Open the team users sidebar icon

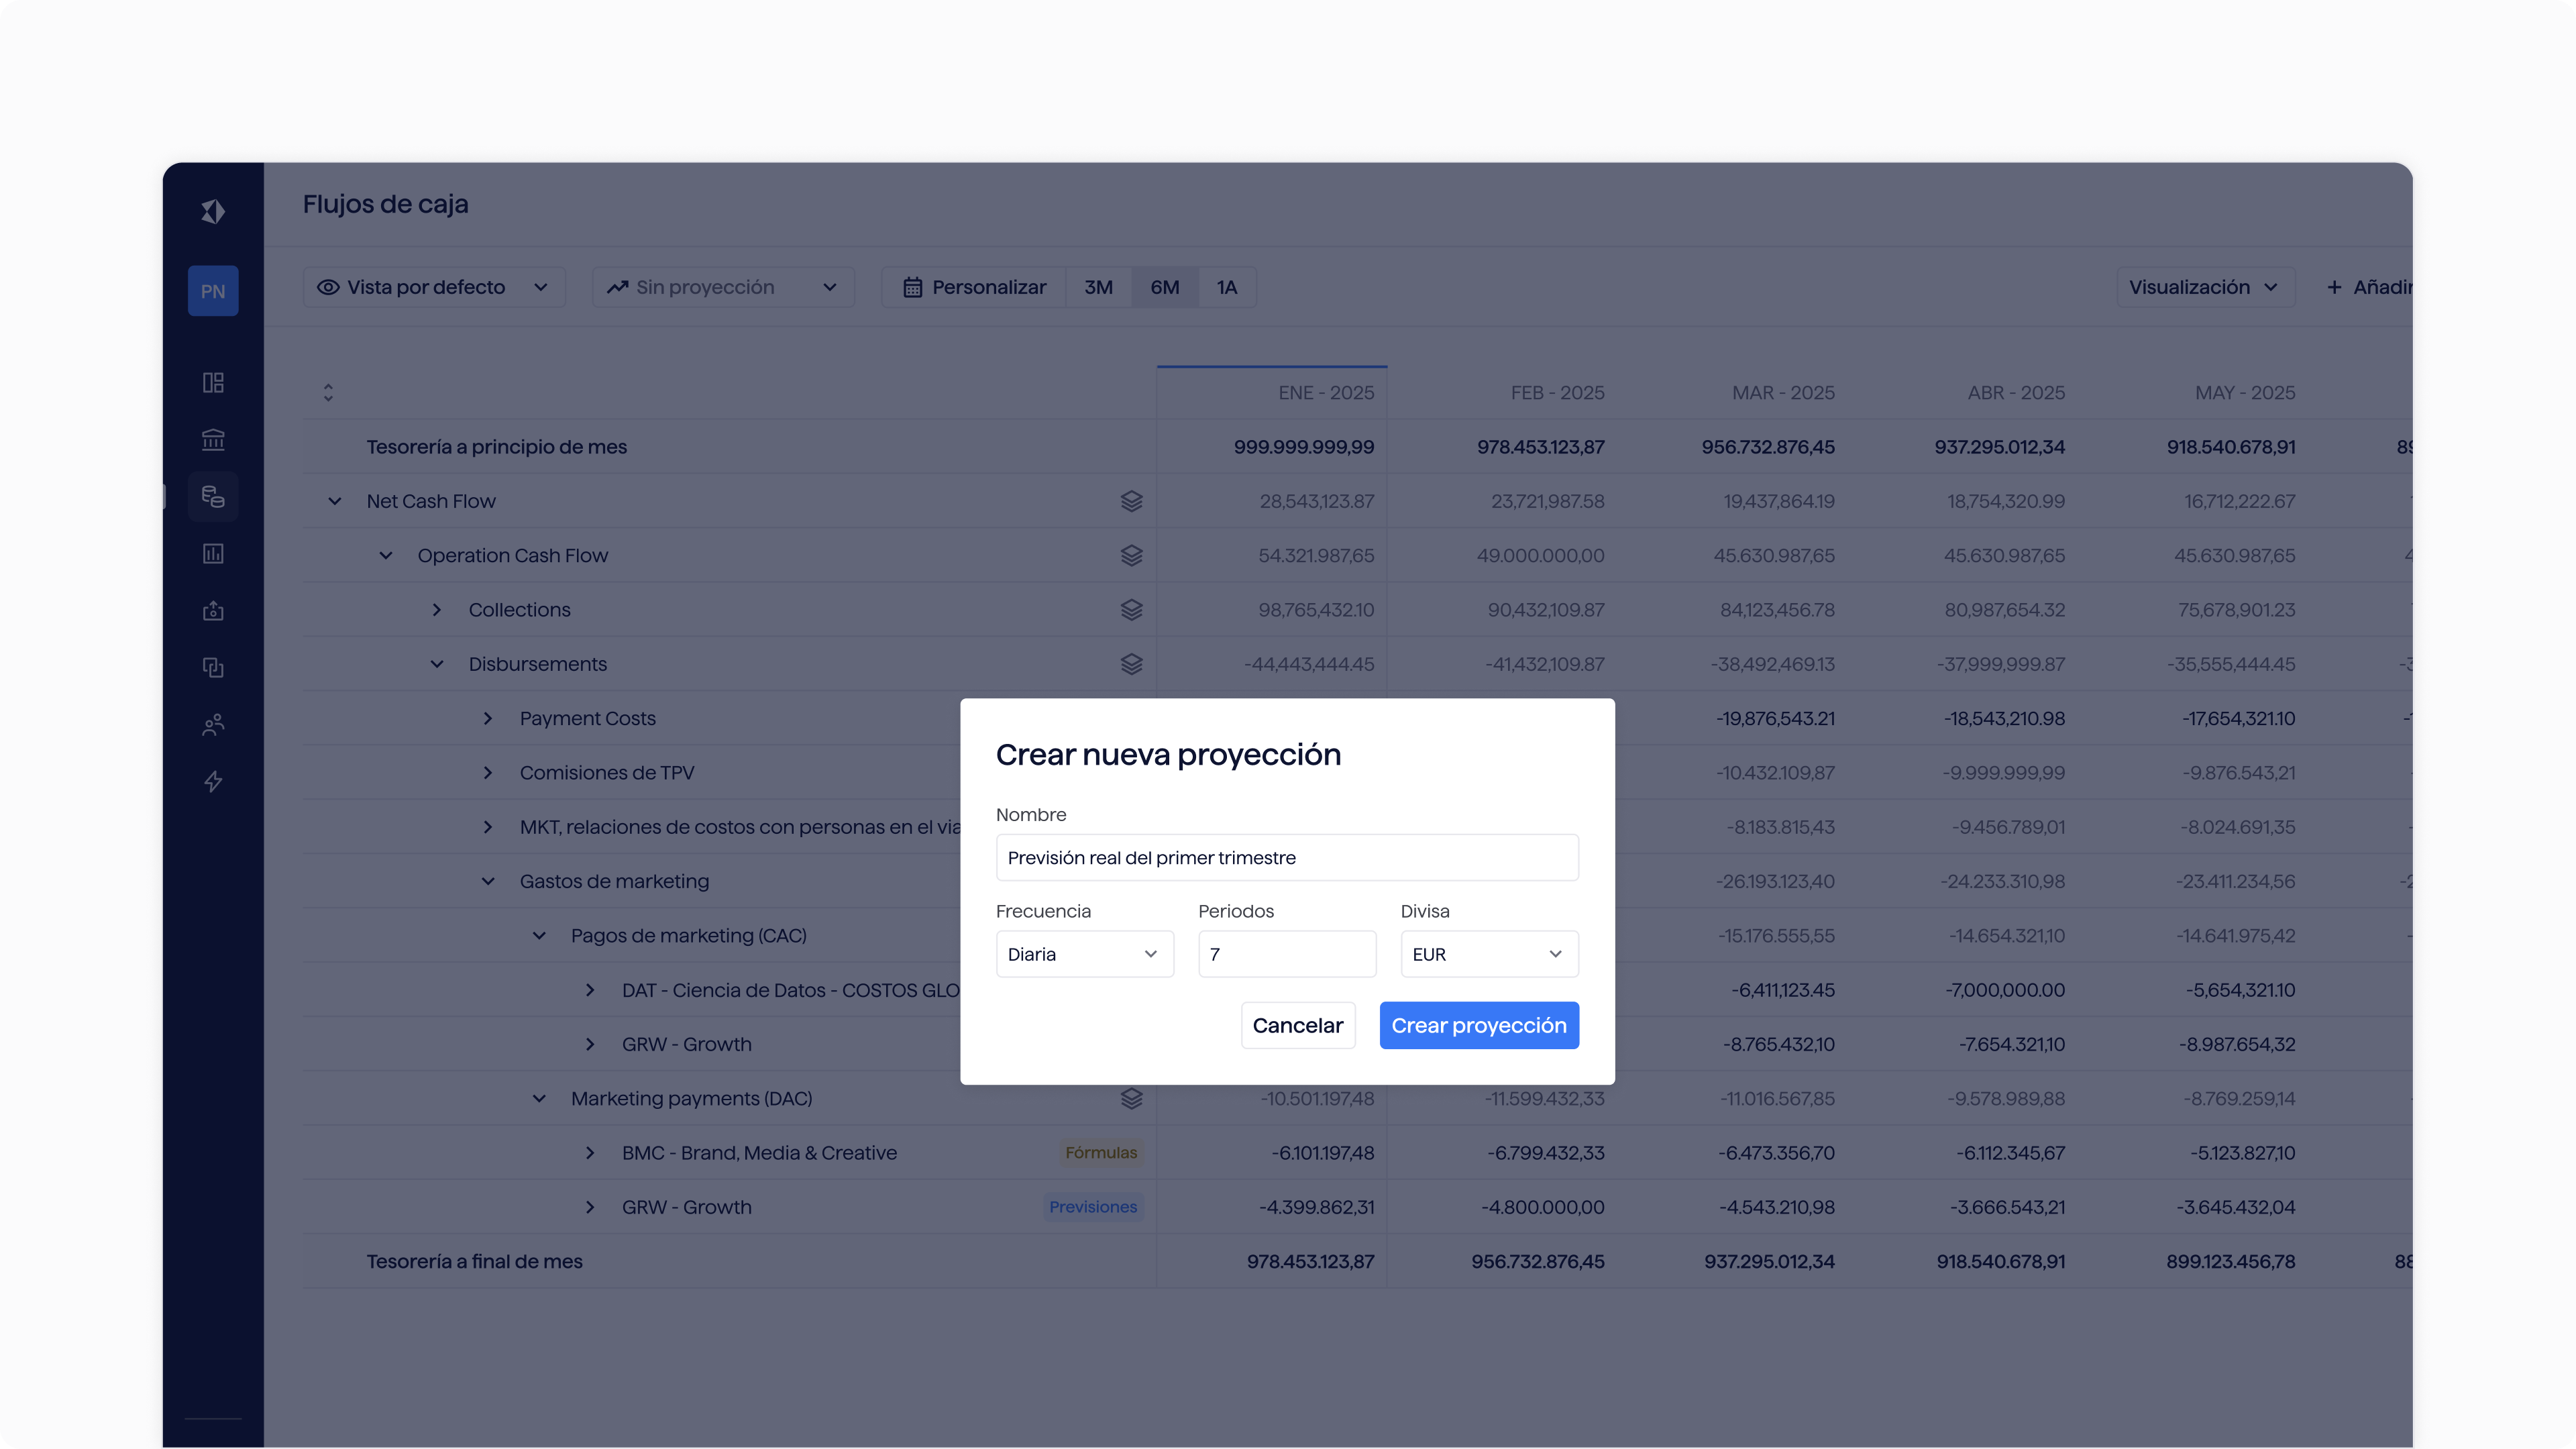point(213,725)
